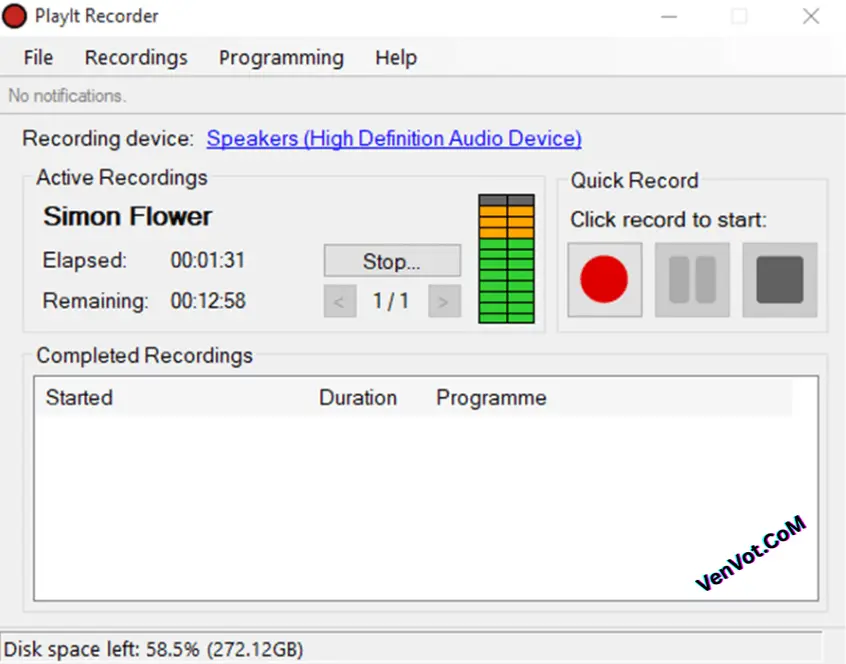The width and height of the screenshot is (846, 664).
Task: Click the 'Simon Flower' recording title
Action: click(127, 216)
